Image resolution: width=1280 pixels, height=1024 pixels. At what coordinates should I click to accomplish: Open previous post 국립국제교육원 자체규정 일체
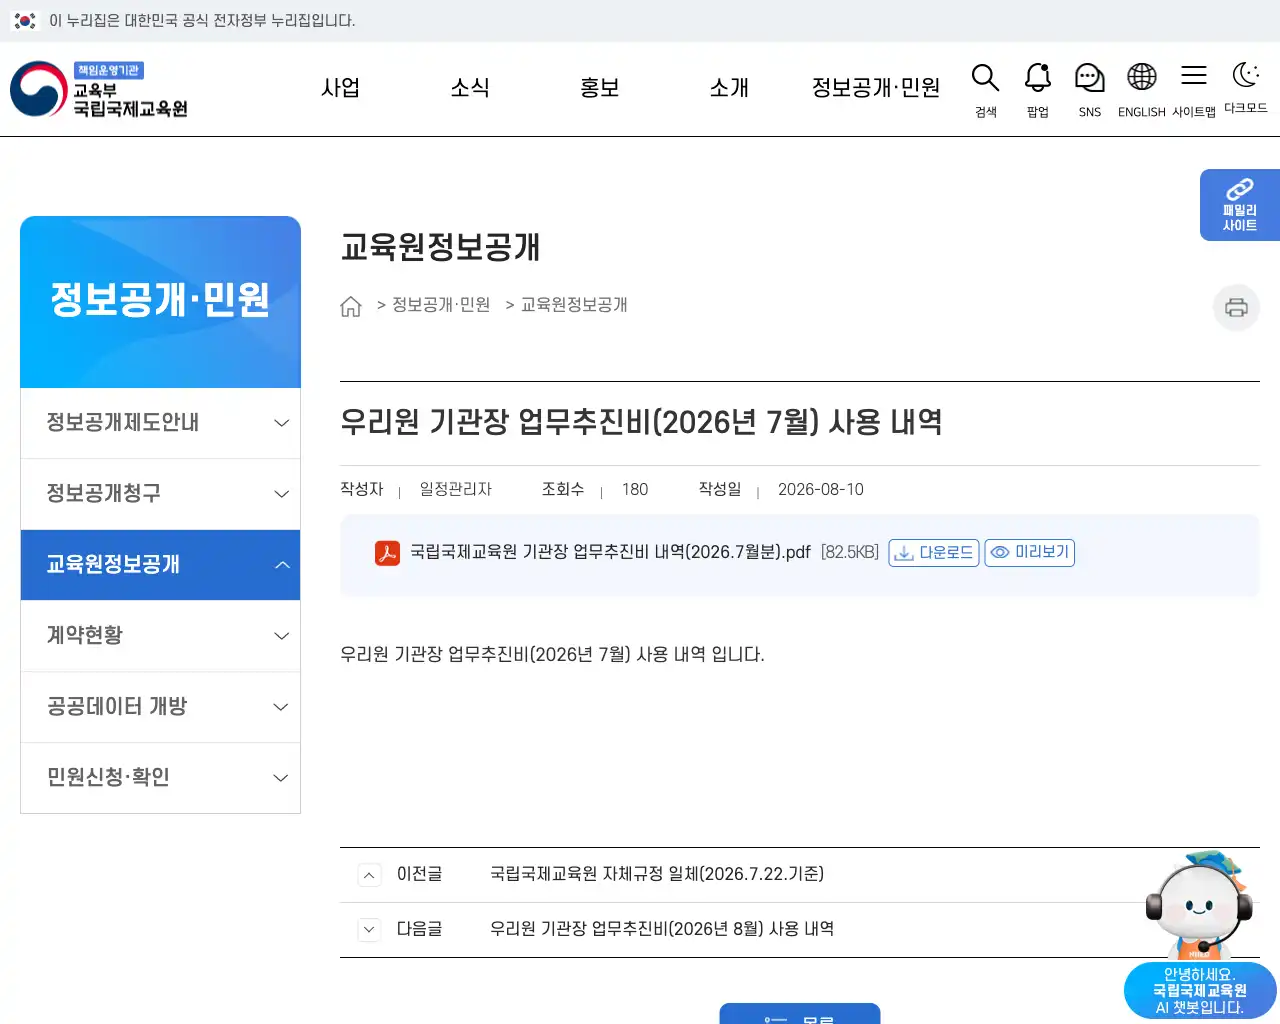pos(657,874)
